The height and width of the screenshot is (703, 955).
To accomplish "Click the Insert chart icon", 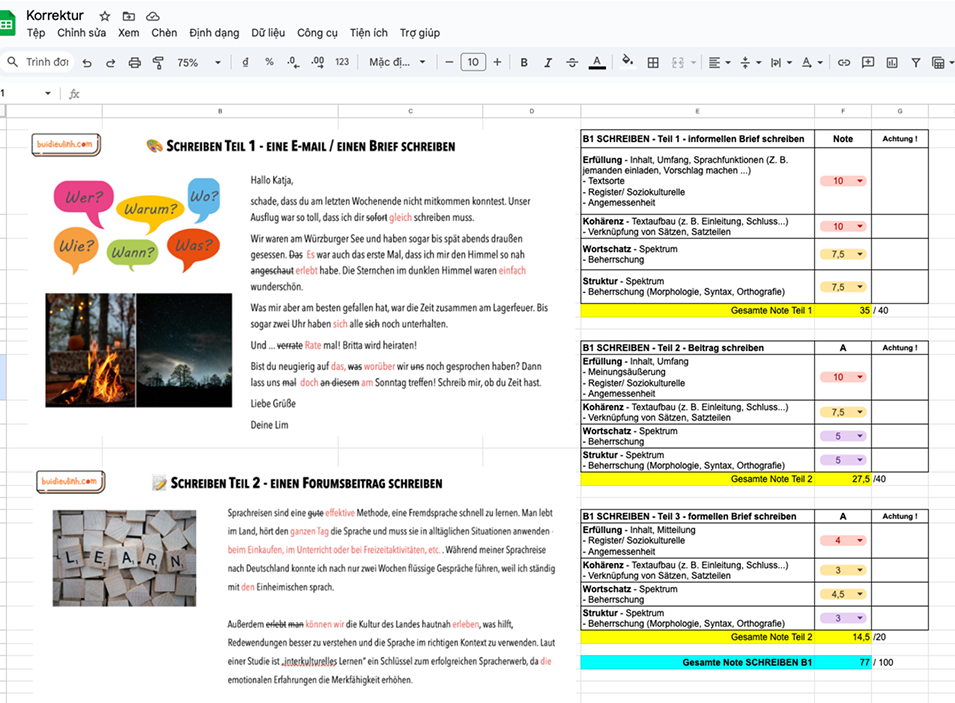I will click(x=892, y=62).
